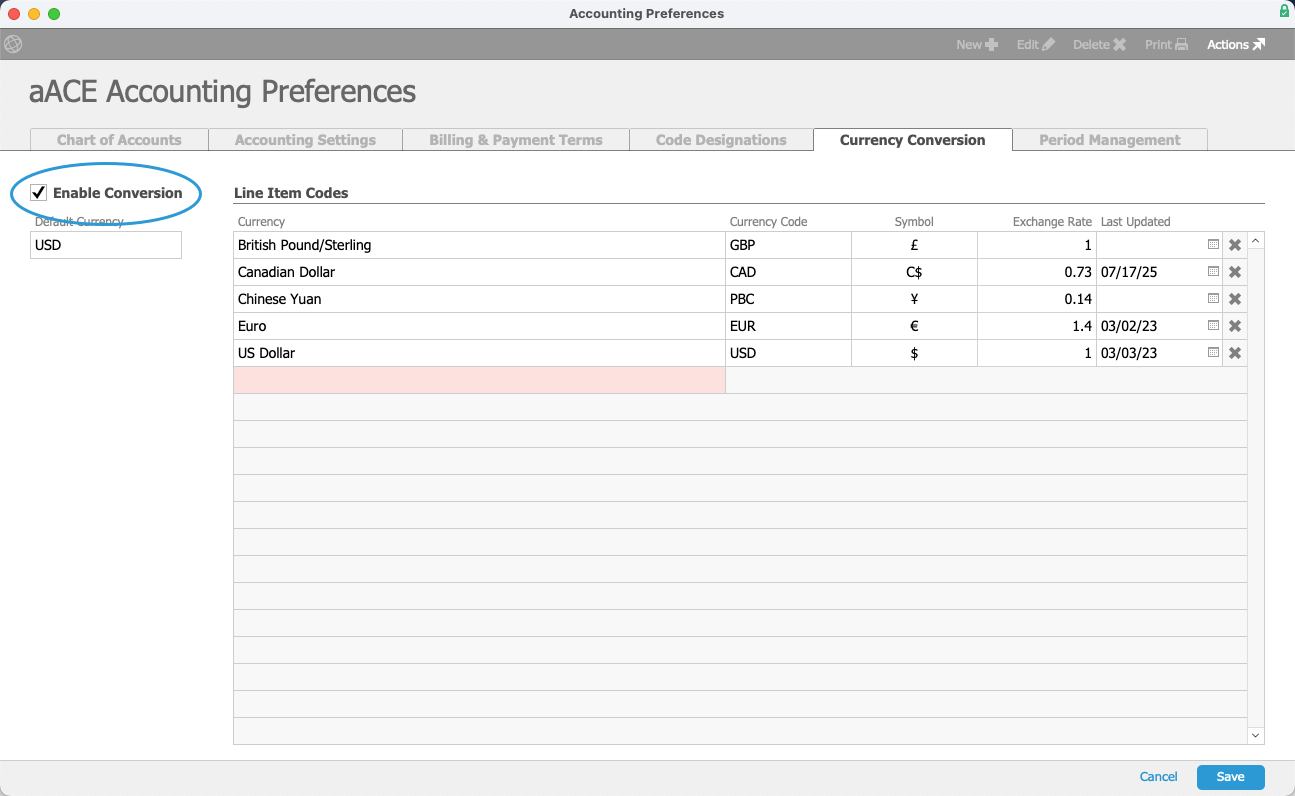
Task: Cancel the preference changes
Action: pyautogui.click(x=1159, y=777)
